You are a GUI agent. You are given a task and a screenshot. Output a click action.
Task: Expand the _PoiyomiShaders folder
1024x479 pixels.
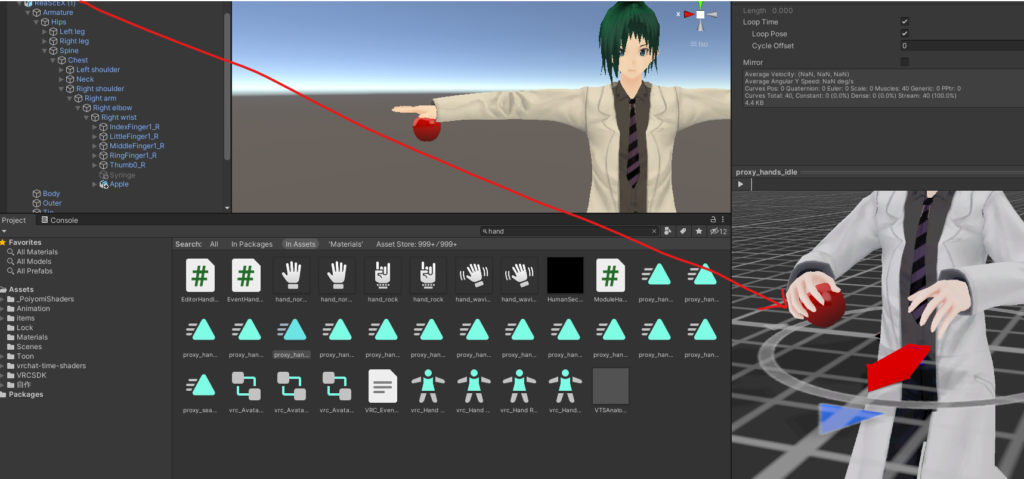(3, 299)
